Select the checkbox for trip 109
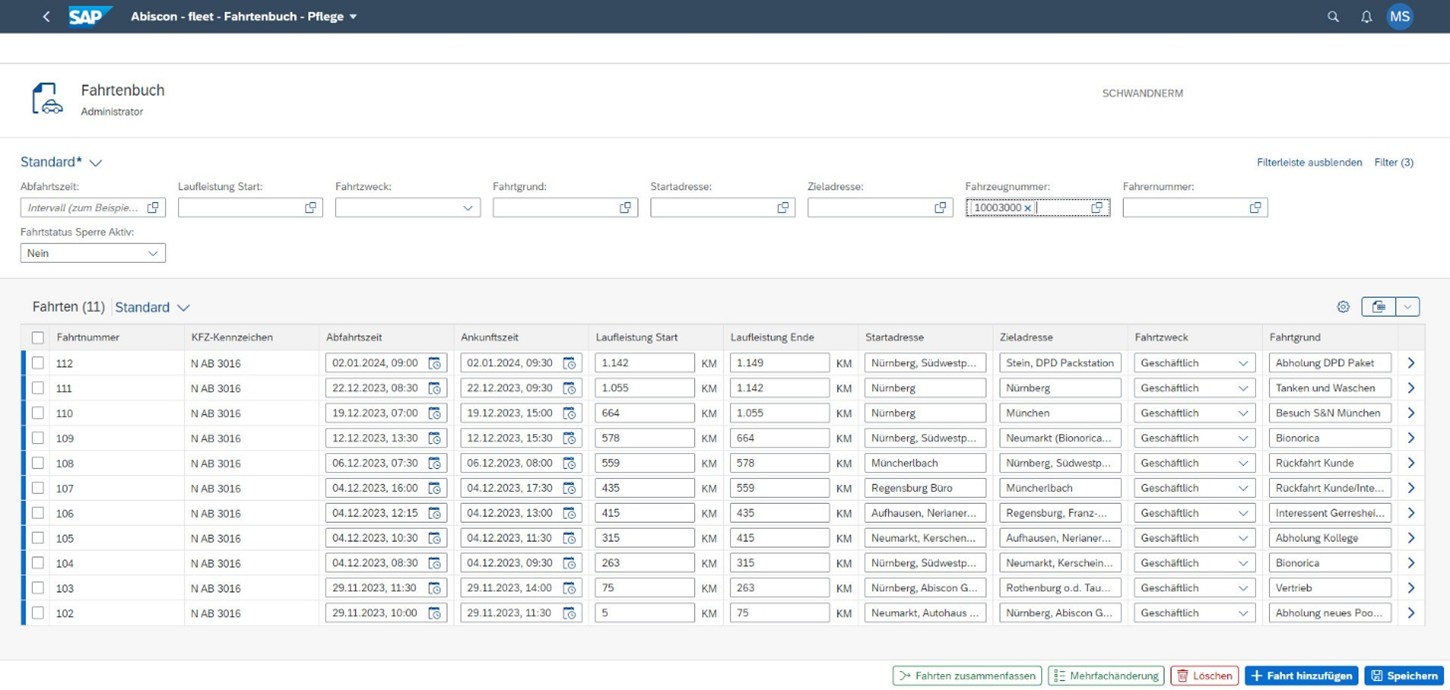This screenshot has width=1450, height=690. click(38, 438)
